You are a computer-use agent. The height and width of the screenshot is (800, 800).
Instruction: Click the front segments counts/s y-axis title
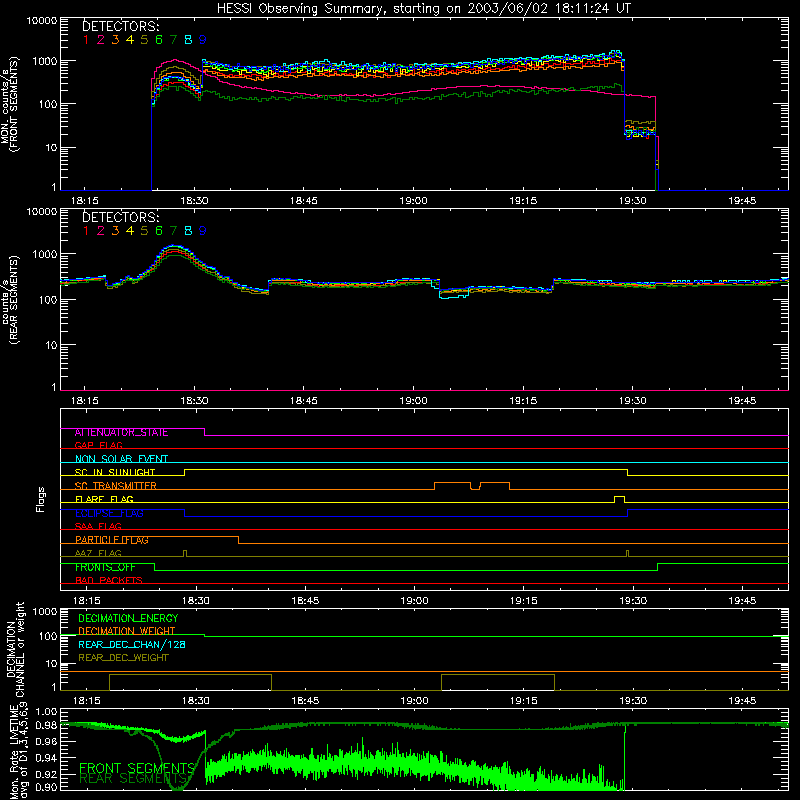10,104
